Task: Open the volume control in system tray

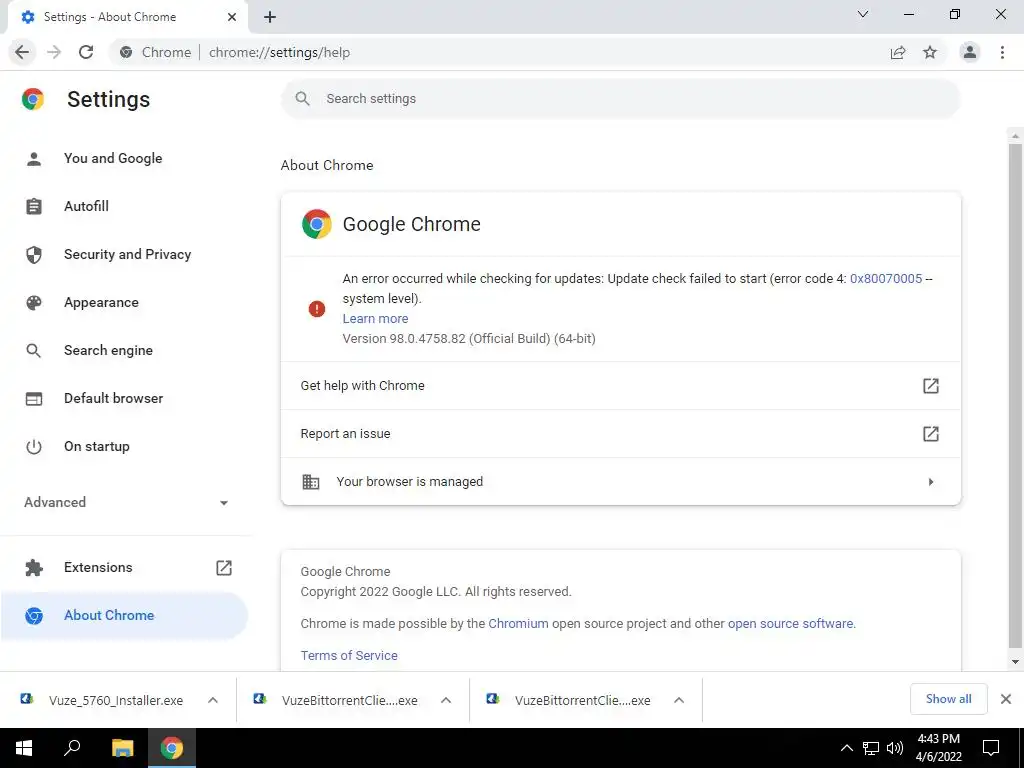Action: coord(894,748)
